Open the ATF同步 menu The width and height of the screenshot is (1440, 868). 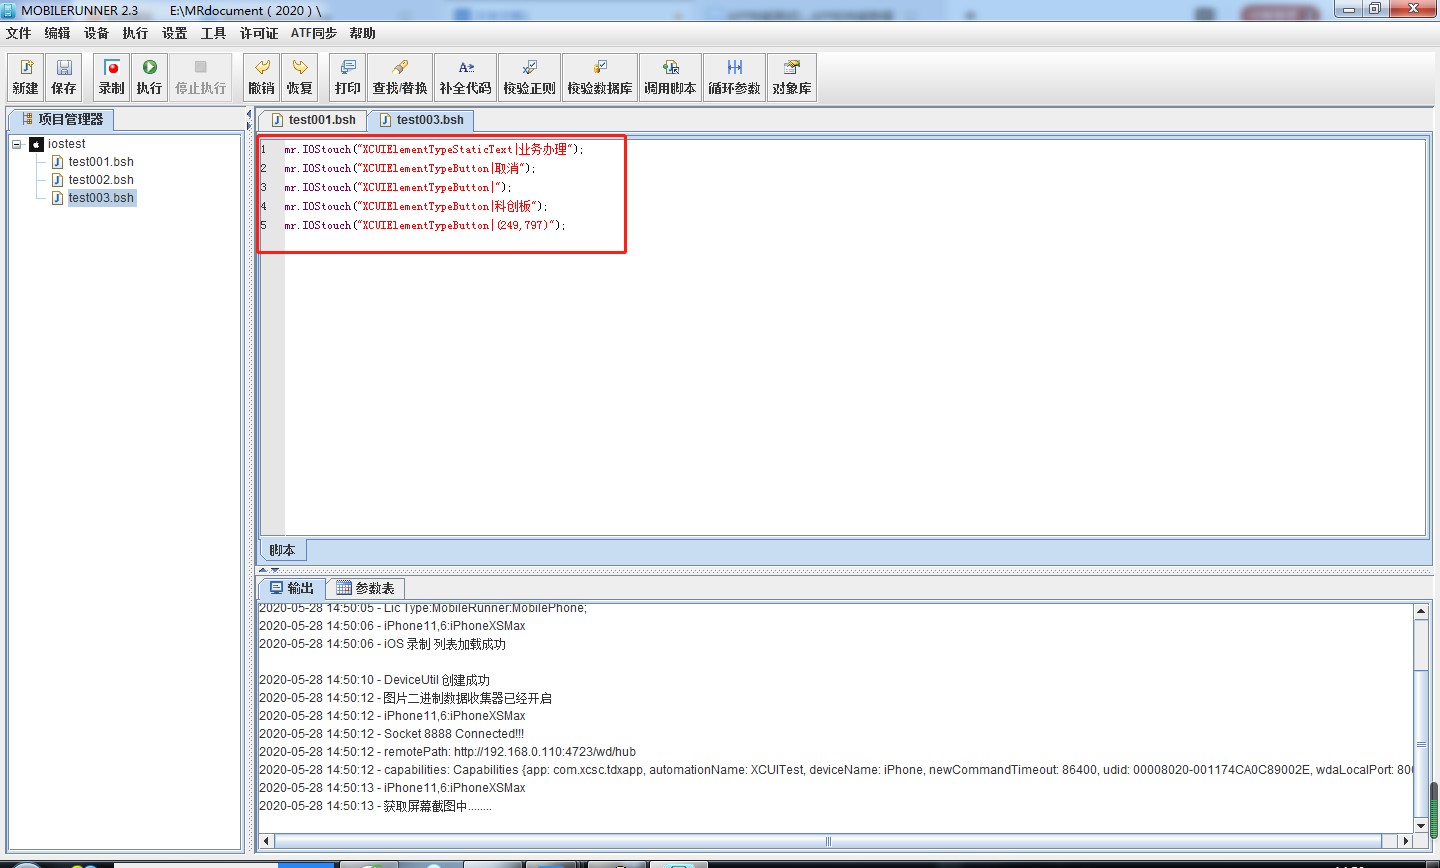click(313, 33)
